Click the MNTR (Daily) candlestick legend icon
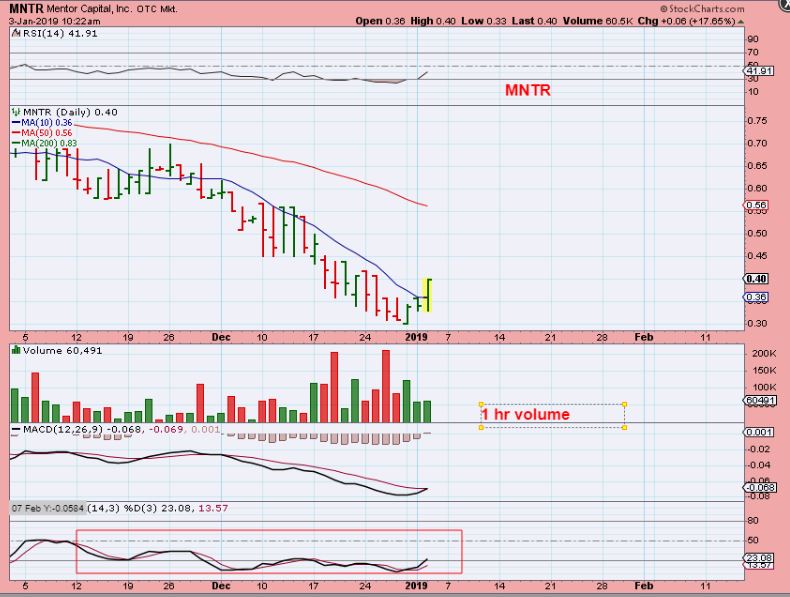790x597 pixels. tap(16, 112)
